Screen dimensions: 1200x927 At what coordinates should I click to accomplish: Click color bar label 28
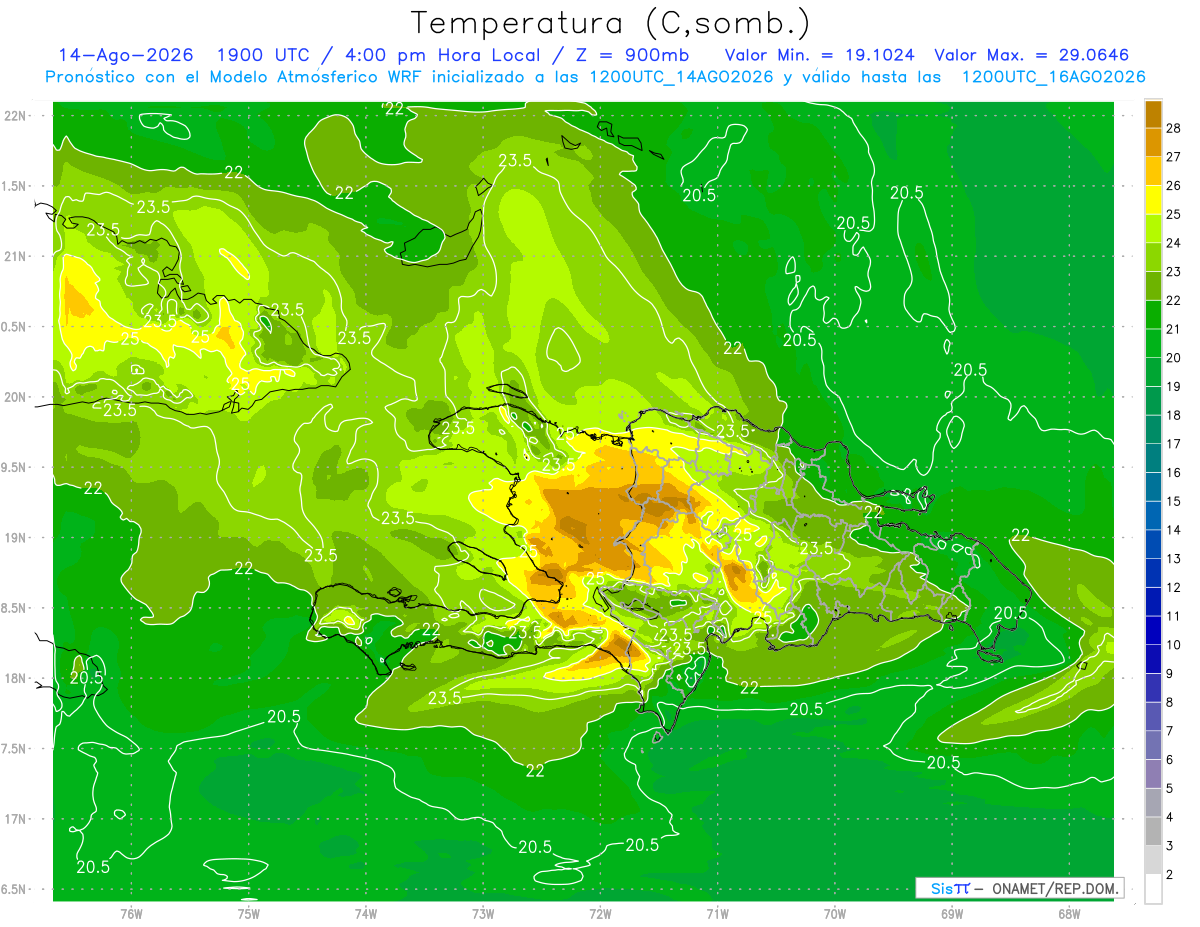coord(1174,128)
